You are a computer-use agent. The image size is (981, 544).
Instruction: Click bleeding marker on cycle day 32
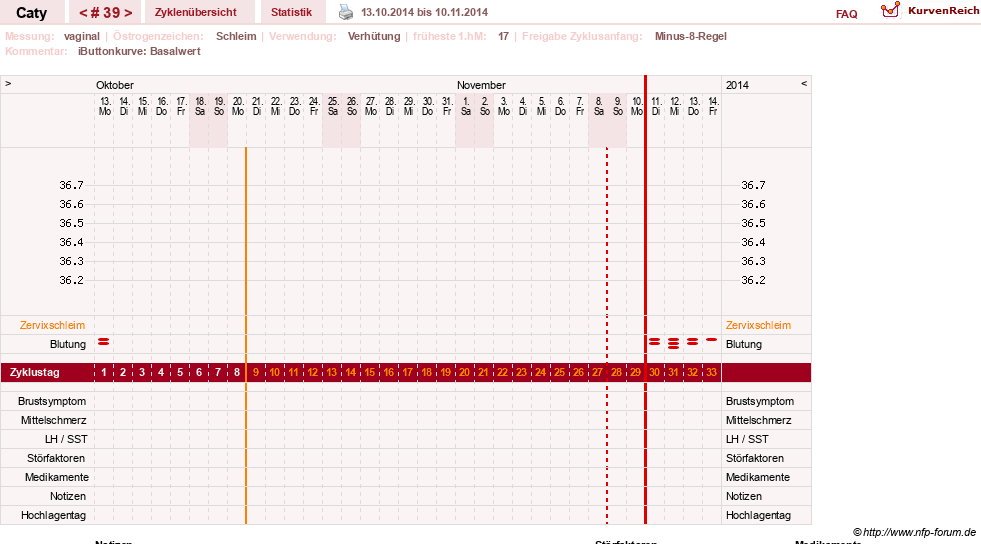pos(693,341)
